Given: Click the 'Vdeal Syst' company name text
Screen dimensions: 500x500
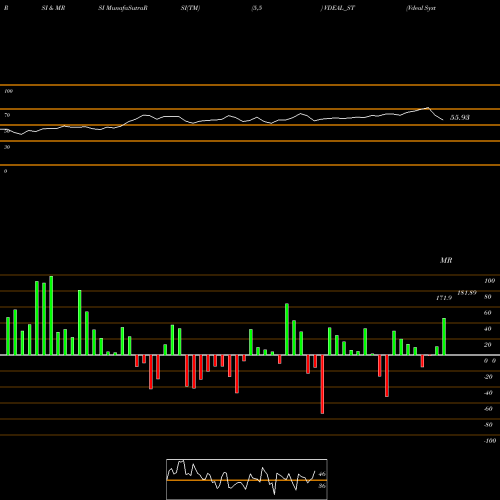Looking at the screenshot, I should tap(421, 8).
